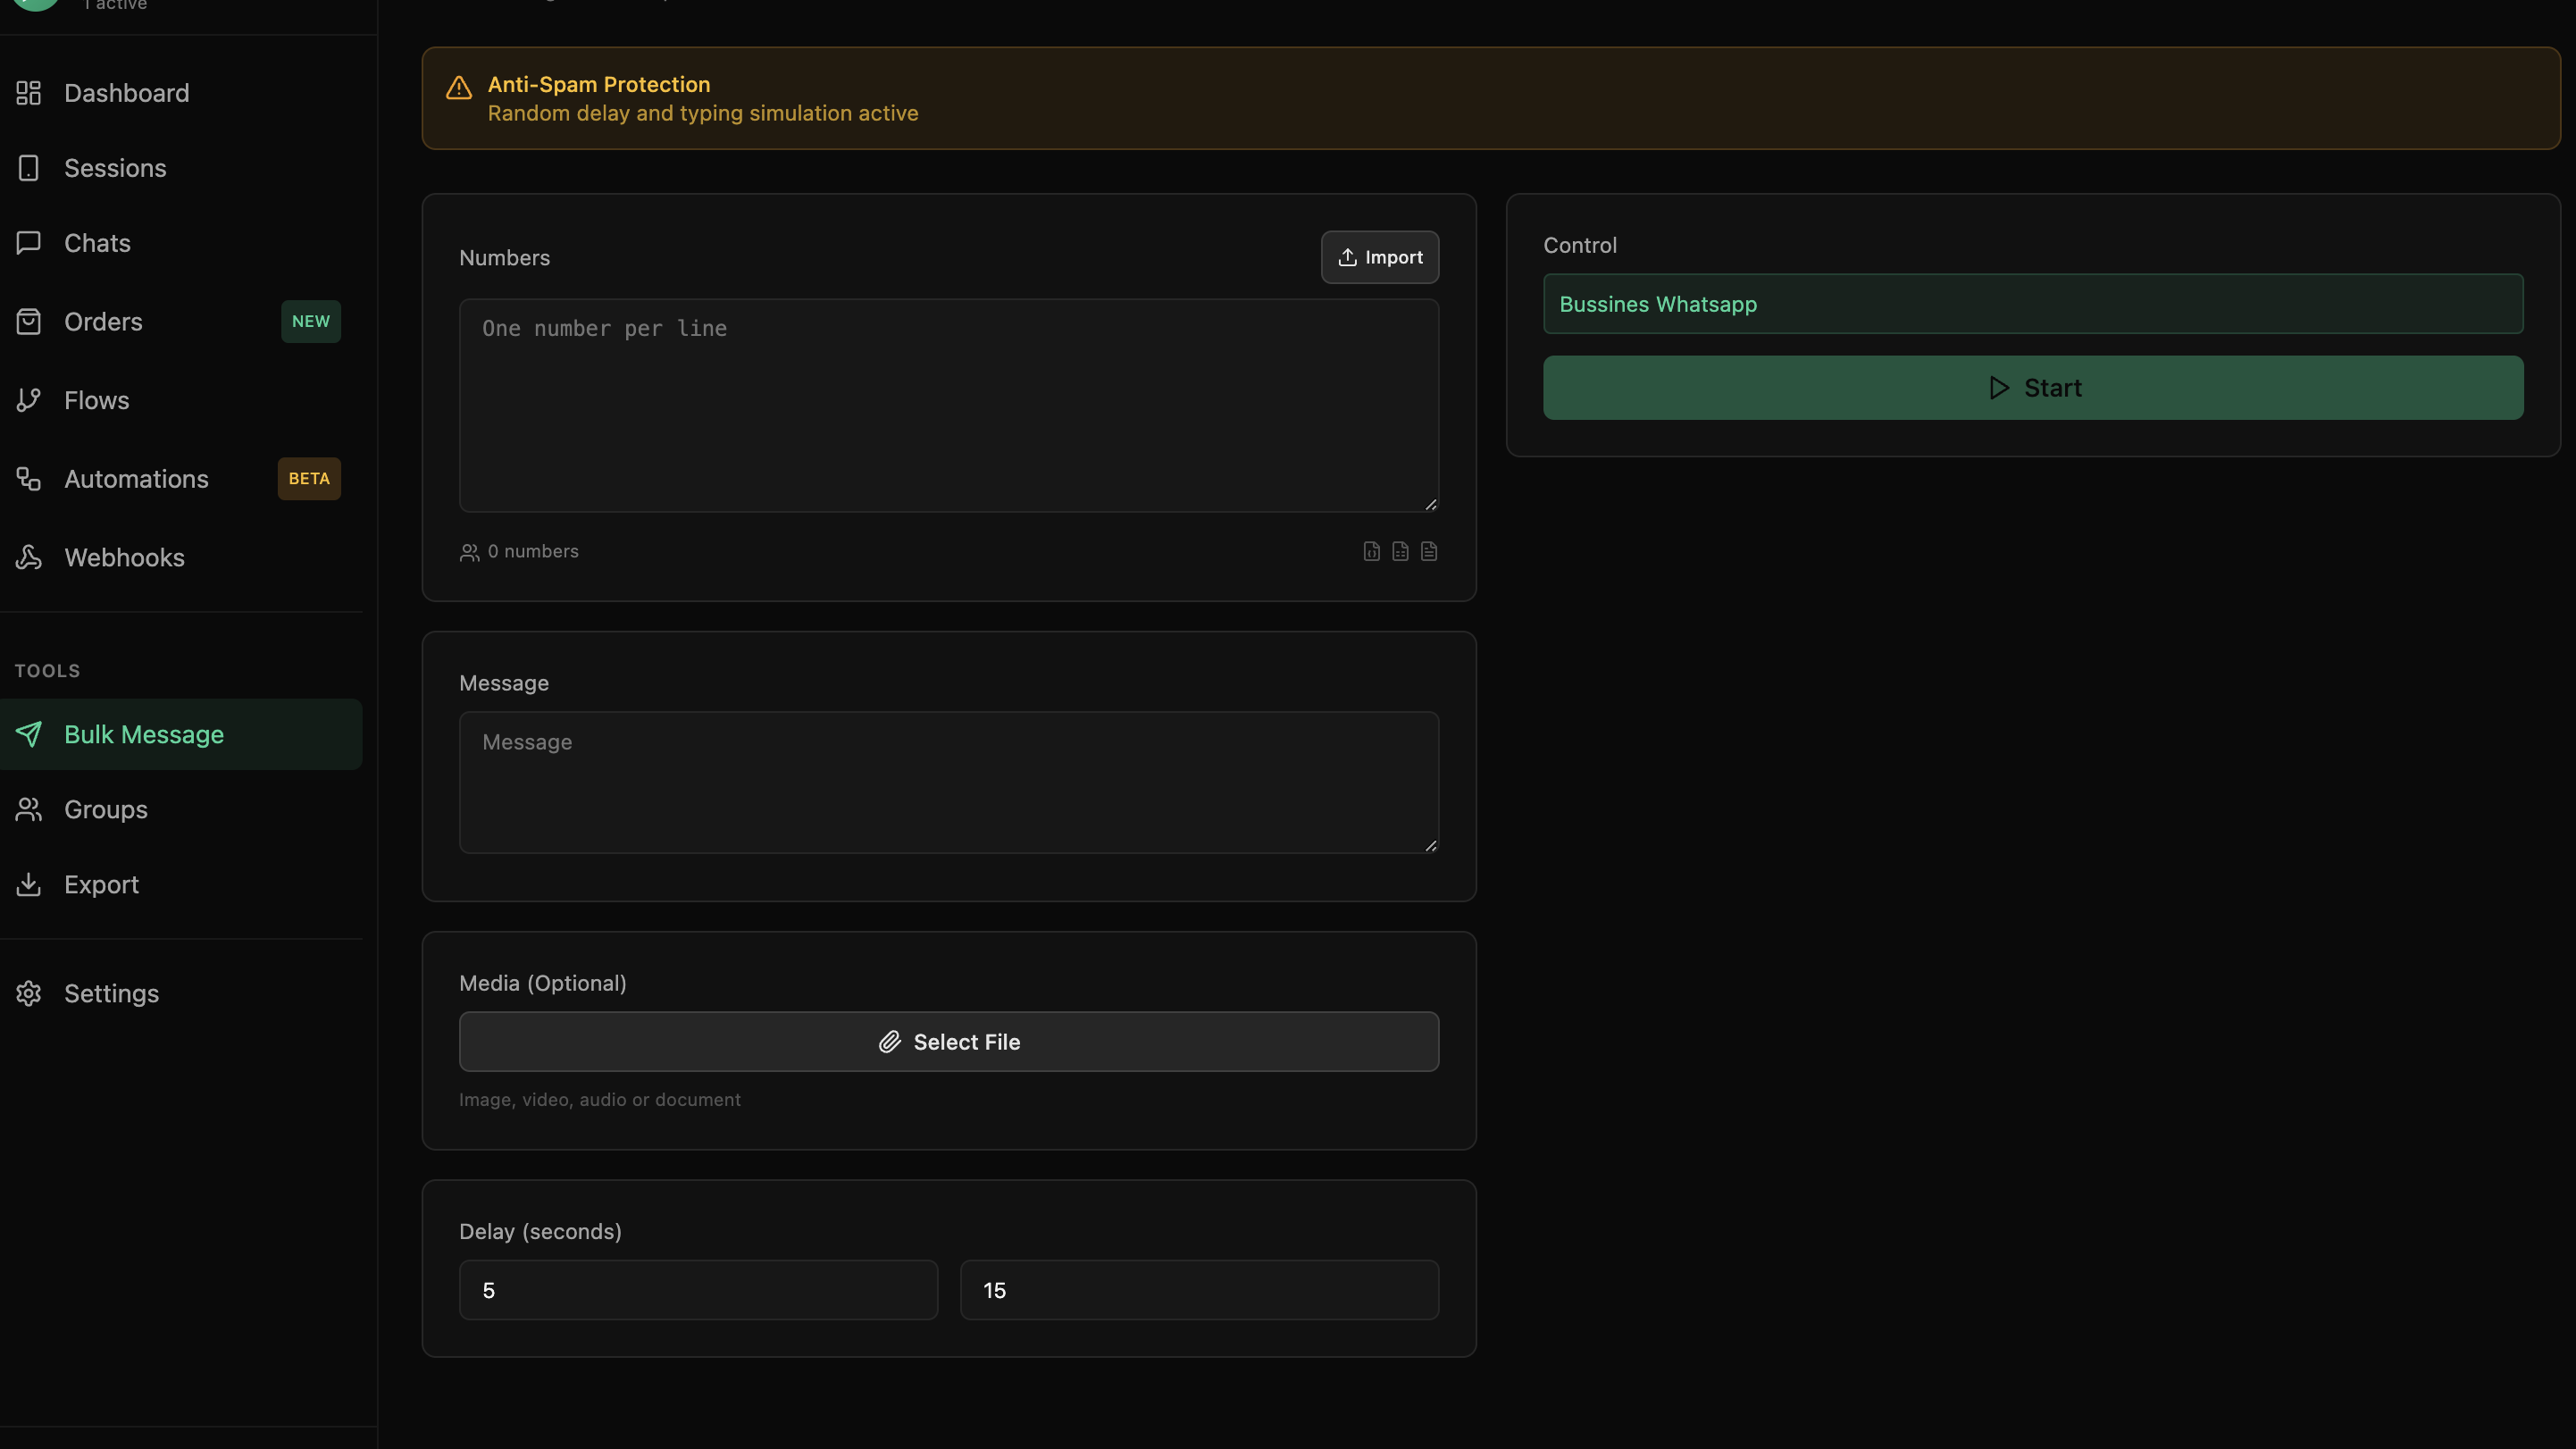The height and width of the screenshot is (1449, 2576).
Task: Open Settings from the sidebar
Action: tap(111, 993)
